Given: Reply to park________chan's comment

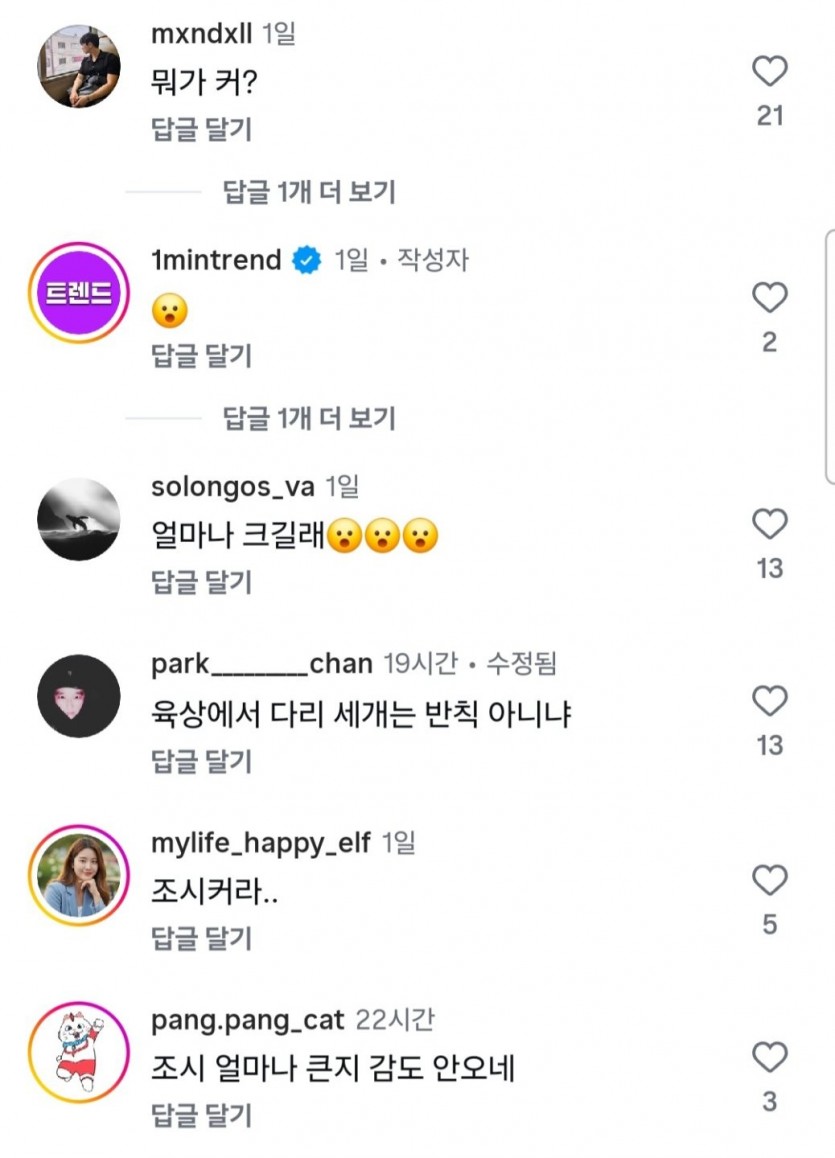Looking at the screenshot, I should pos(202,761).
